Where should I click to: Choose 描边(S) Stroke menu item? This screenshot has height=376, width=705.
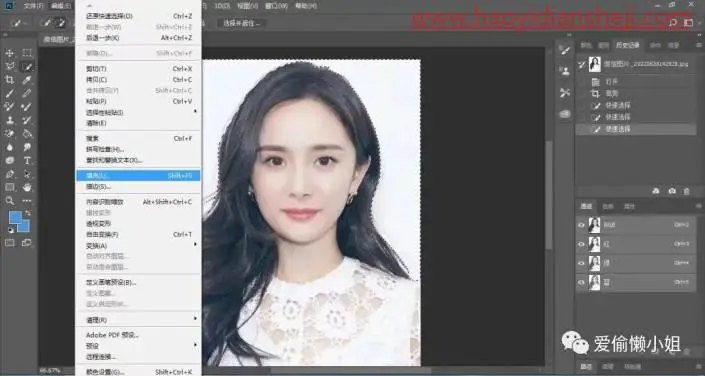(x=138, y=187)
